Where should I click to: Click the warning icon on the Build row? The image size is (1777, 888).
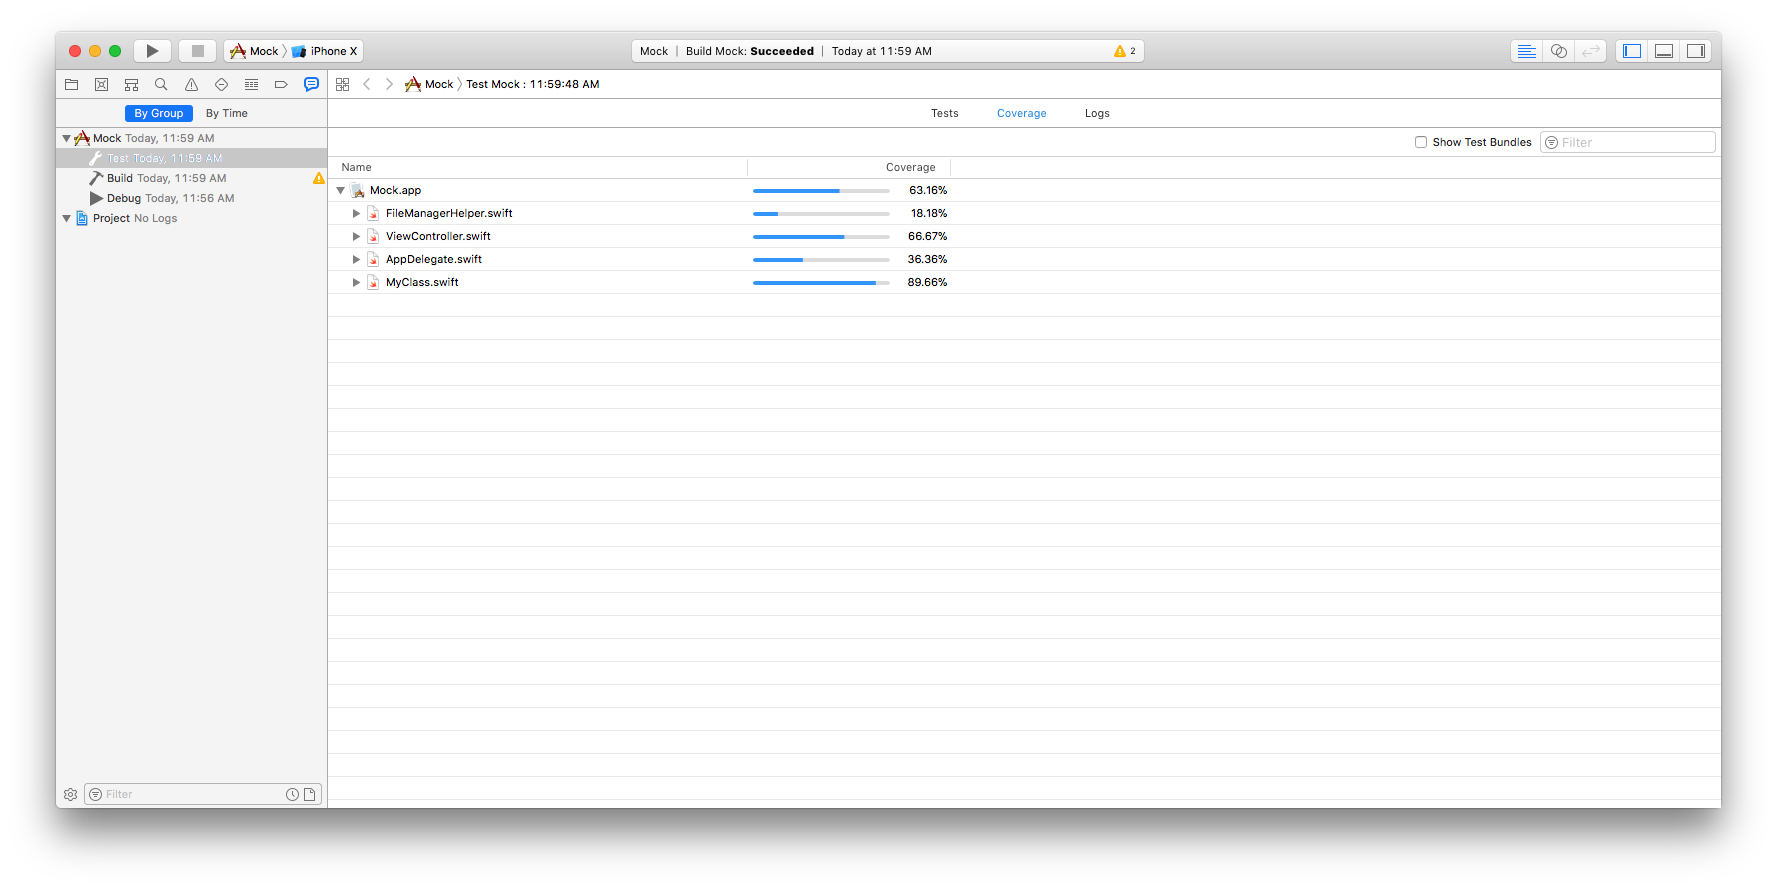click(319, 179)
